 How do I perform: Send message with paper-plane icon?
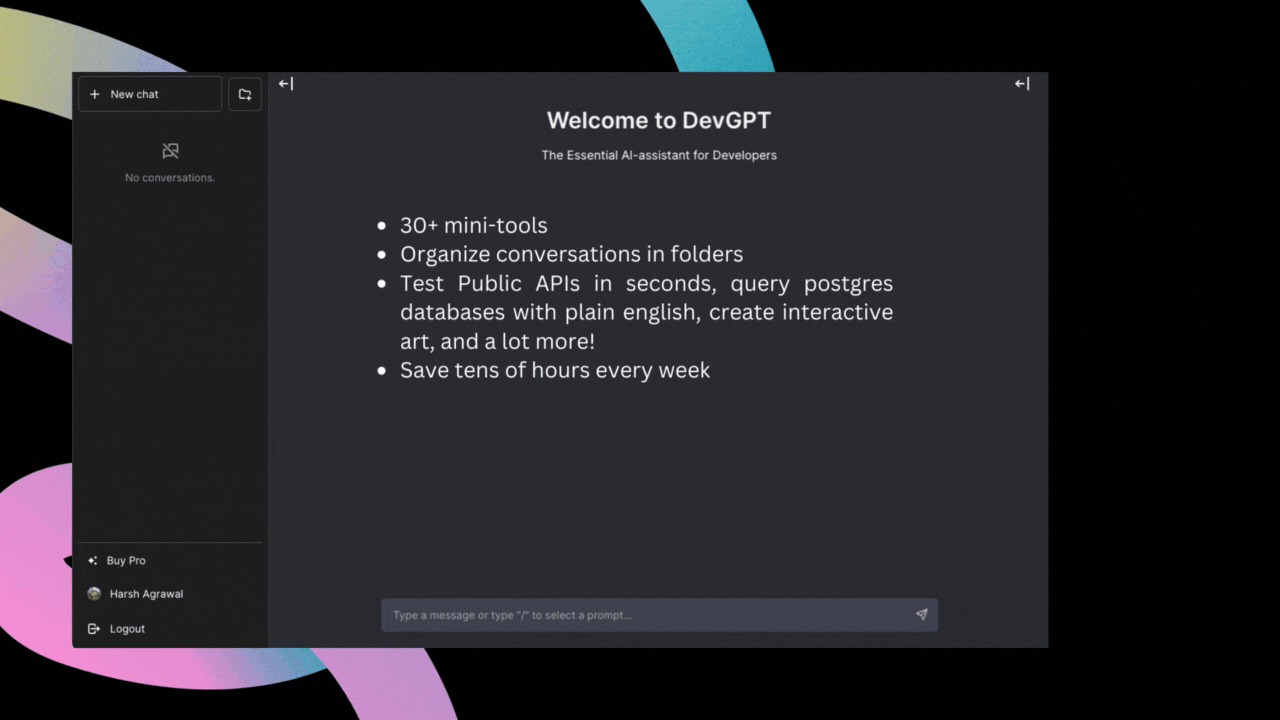click(x=922, y=615)
